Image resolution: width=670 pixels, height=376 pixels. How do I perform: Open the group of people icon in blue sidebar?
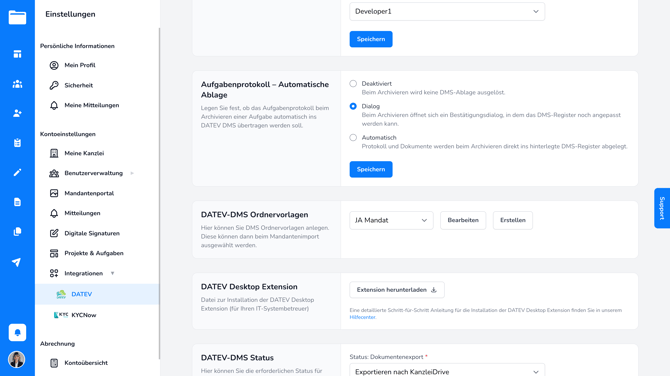pos(17,84)
